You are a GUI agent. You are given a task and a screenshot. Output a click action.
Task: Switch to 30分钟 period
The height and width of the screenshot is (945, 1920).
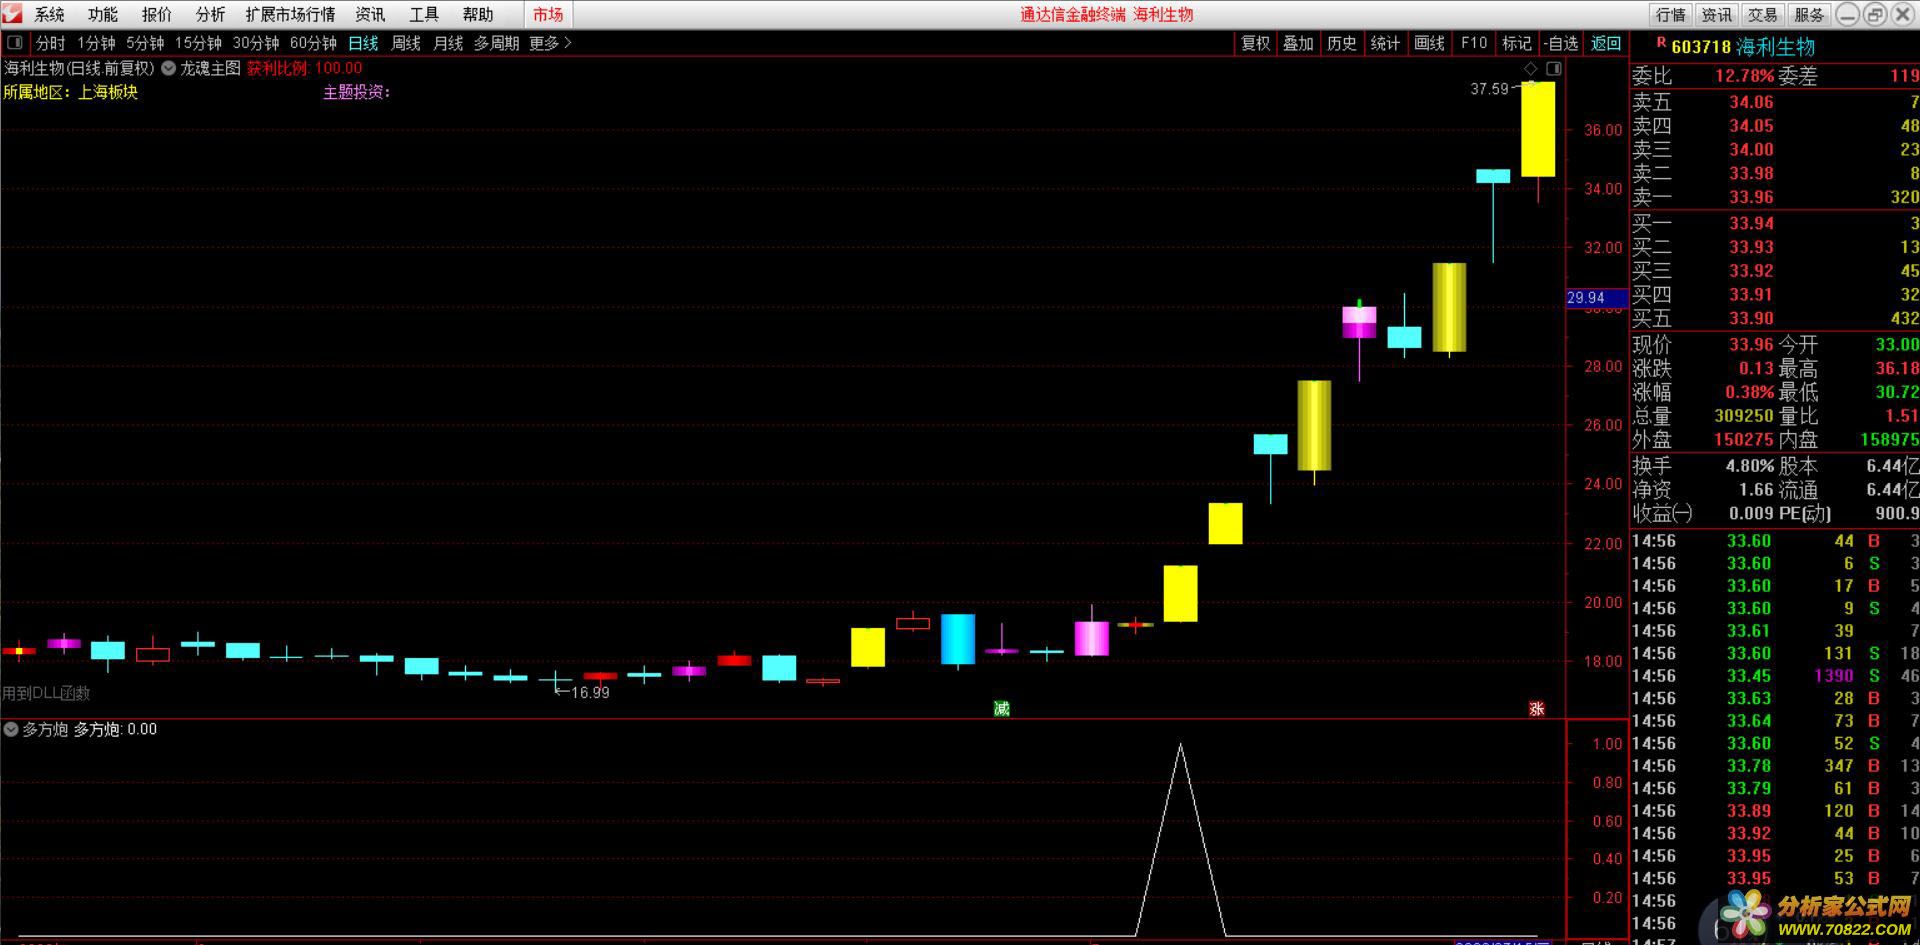click(x=256, y=43)
